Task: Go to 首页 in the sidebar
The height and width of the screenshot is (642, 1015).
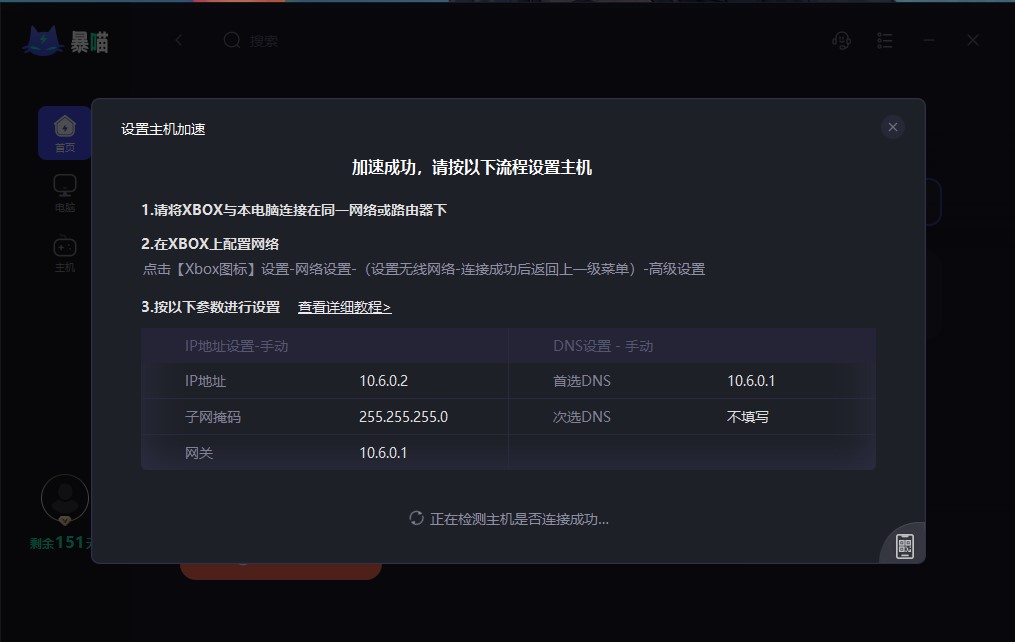Action: (x=65, y=133)
